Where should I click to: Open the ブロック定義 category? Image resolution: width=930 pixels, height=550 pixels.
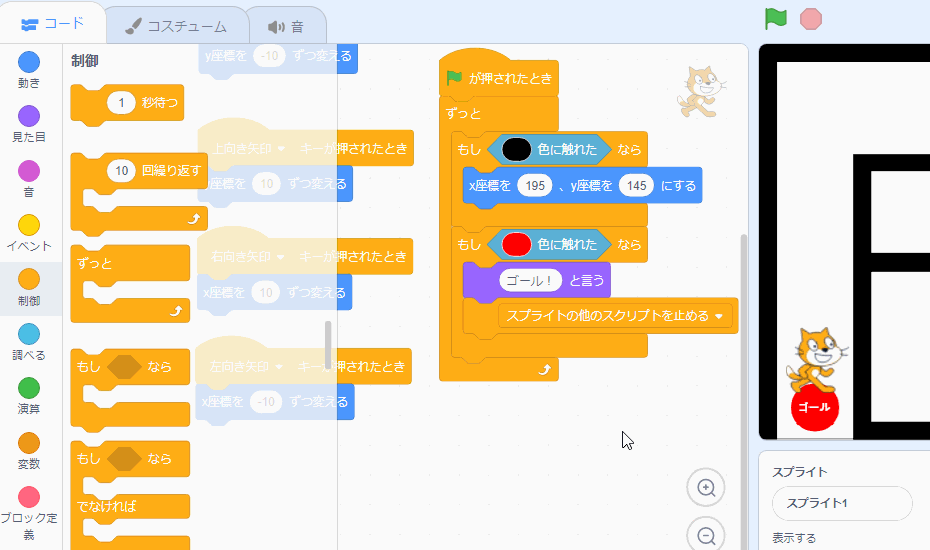click(29, 508)
